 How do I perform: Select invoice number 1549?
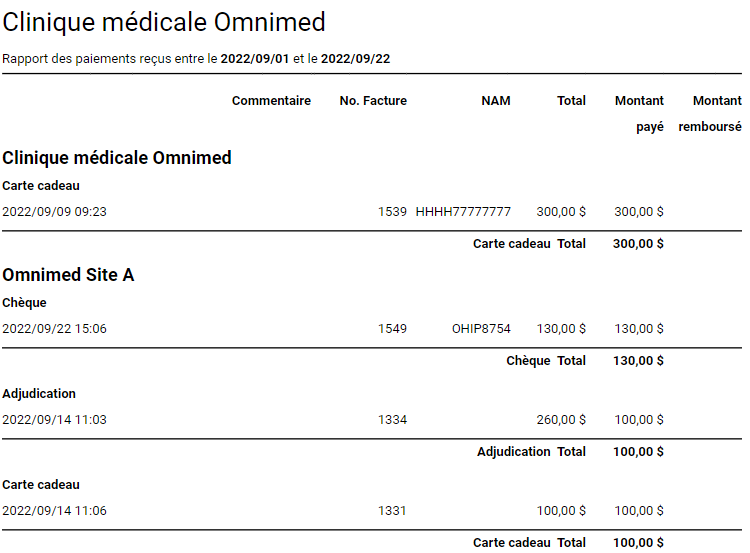(392, 329)
